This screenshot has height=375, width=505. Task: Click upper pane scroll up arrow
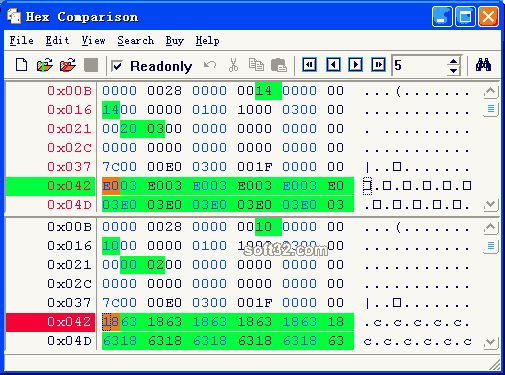490,91
